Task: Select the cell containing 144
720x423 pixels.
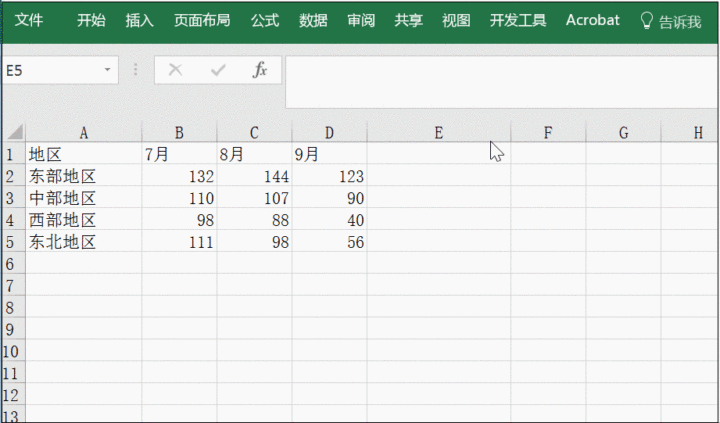Action: pyautogui.click(x=254, y=176)
